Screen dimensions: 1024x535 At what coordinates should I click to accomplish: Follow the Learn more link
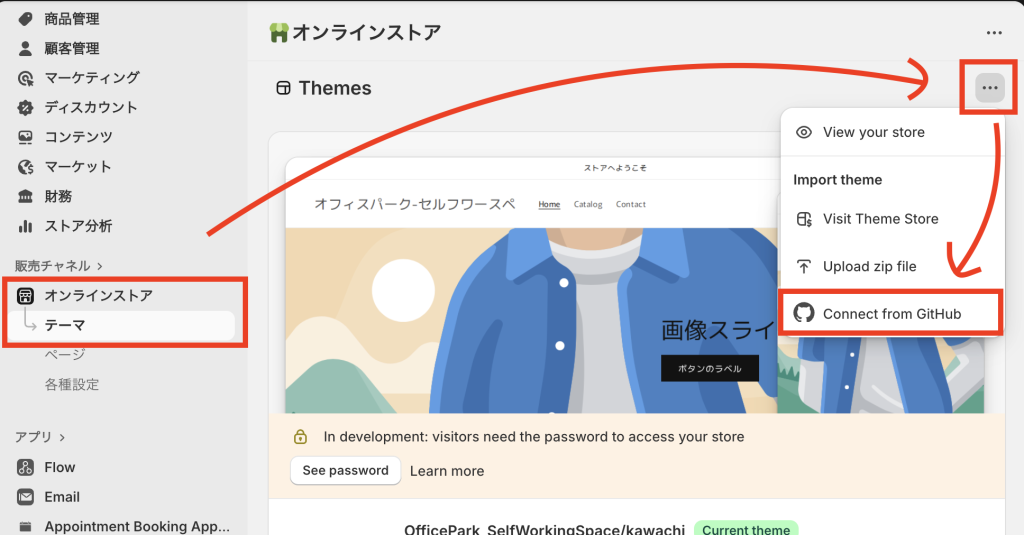click(x=446, y=471)
